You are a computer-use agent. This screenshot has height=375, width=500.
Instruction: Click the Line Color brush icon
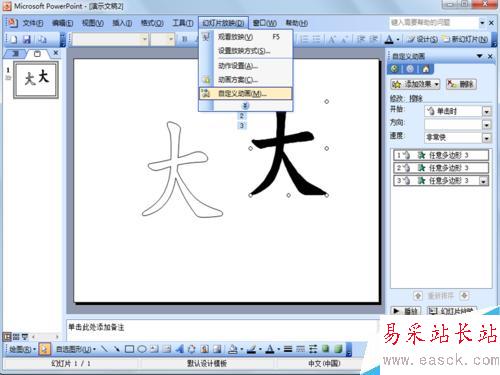click(x=251, y=349)
